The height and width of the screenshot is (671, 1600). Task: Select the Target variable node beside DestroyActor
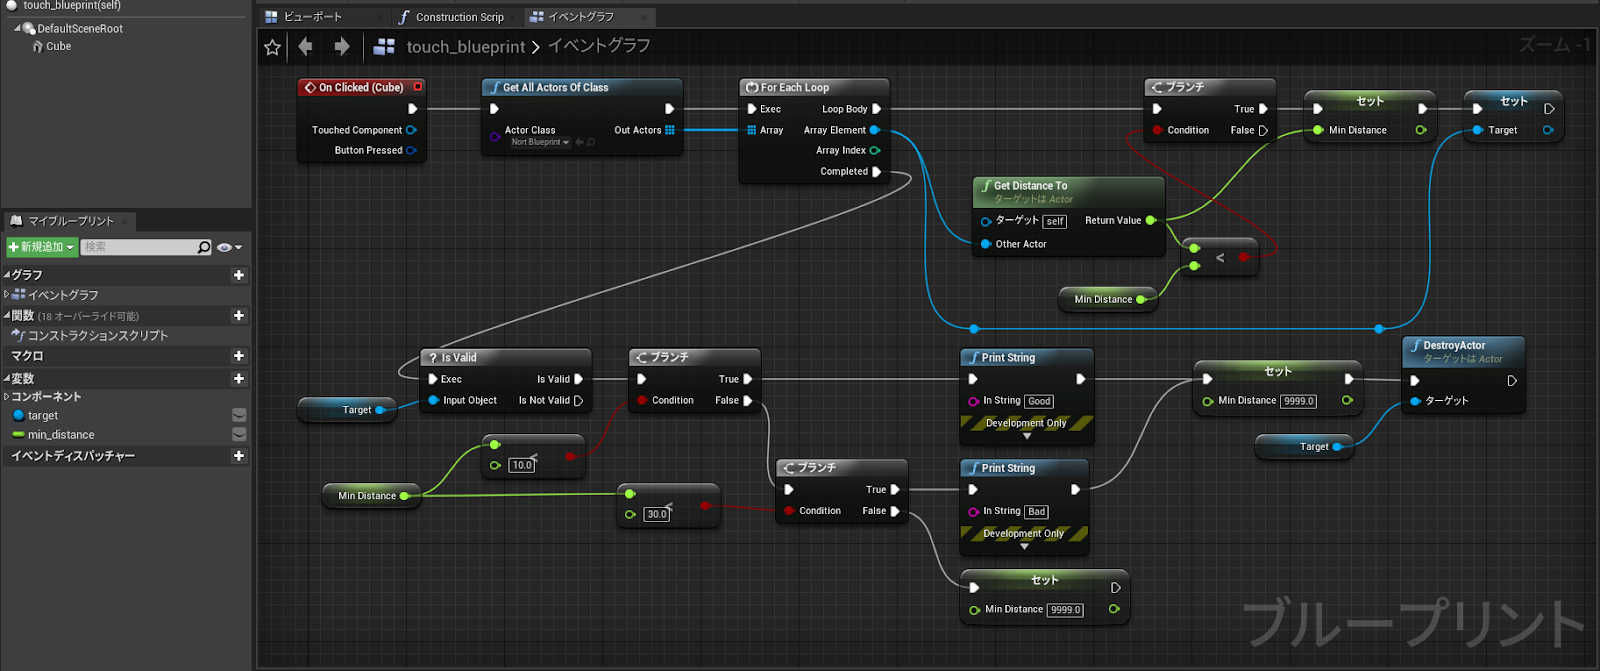(1305, 447)
